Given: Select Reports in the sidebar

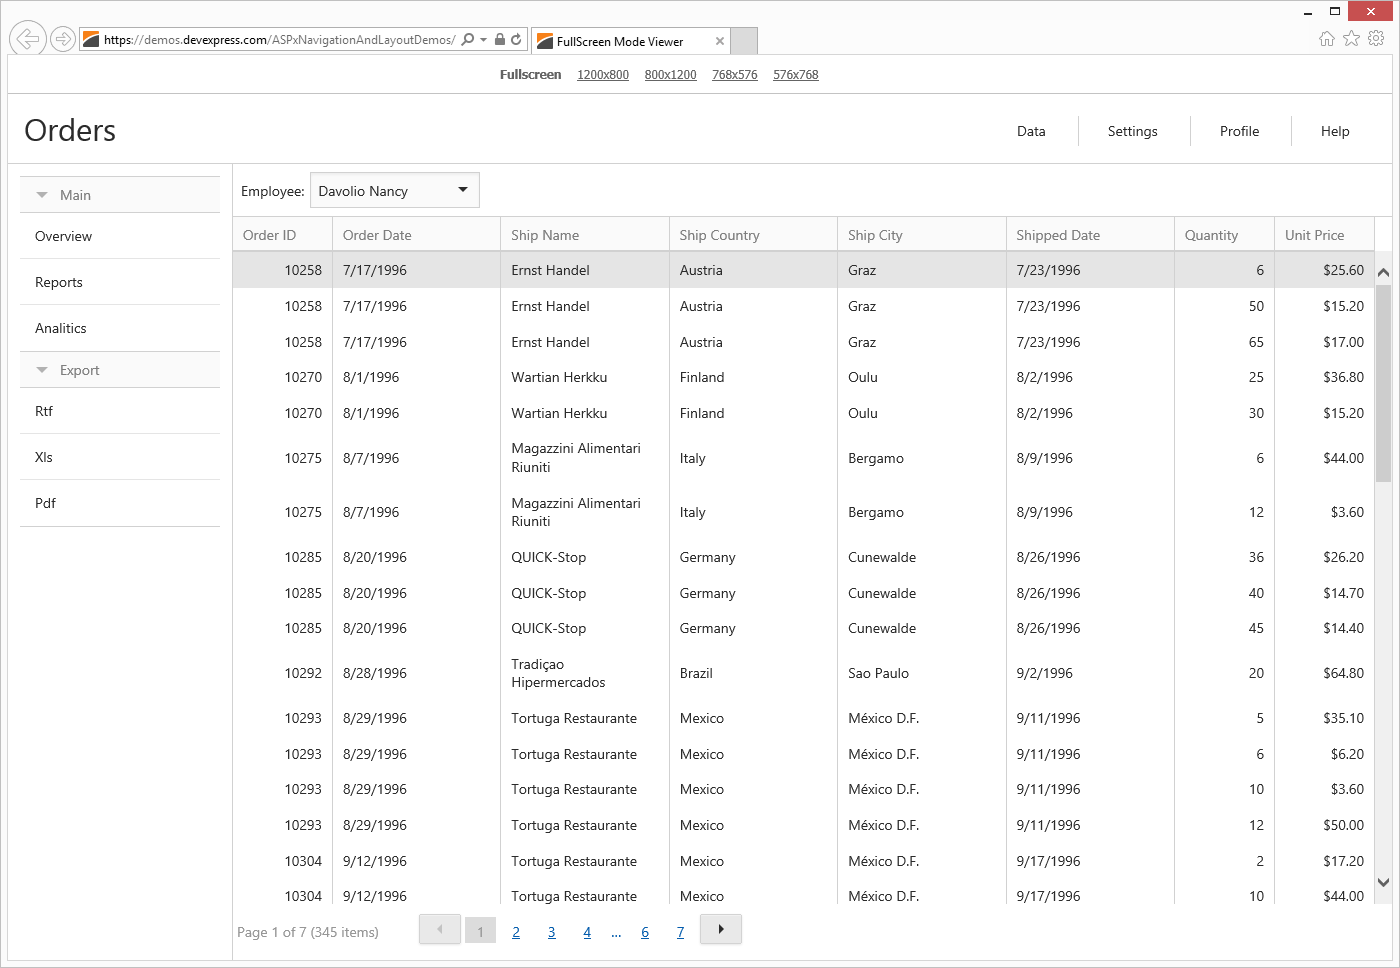Looking at the screenshot, I should (59, 282).
